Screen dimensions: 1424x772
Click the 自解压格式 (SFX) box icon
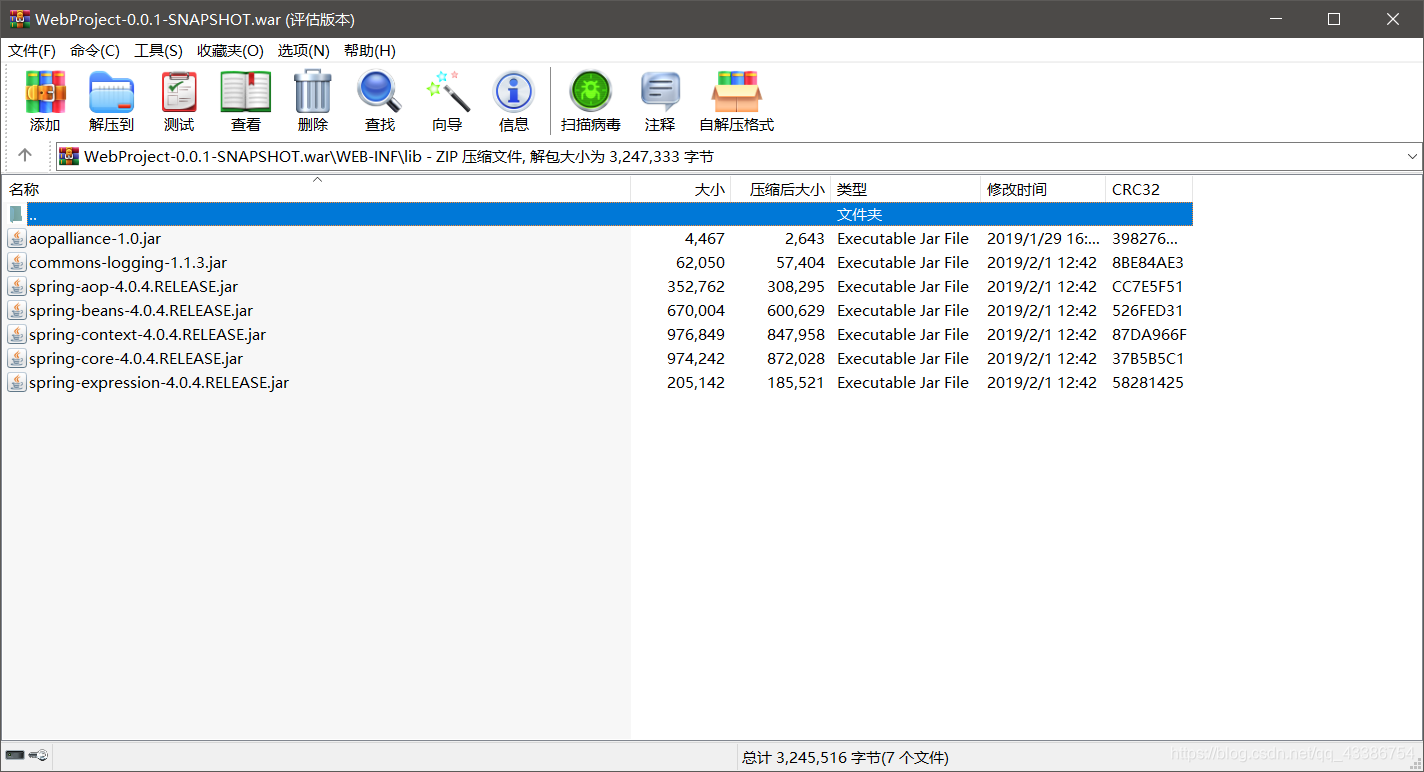point(736,92)
